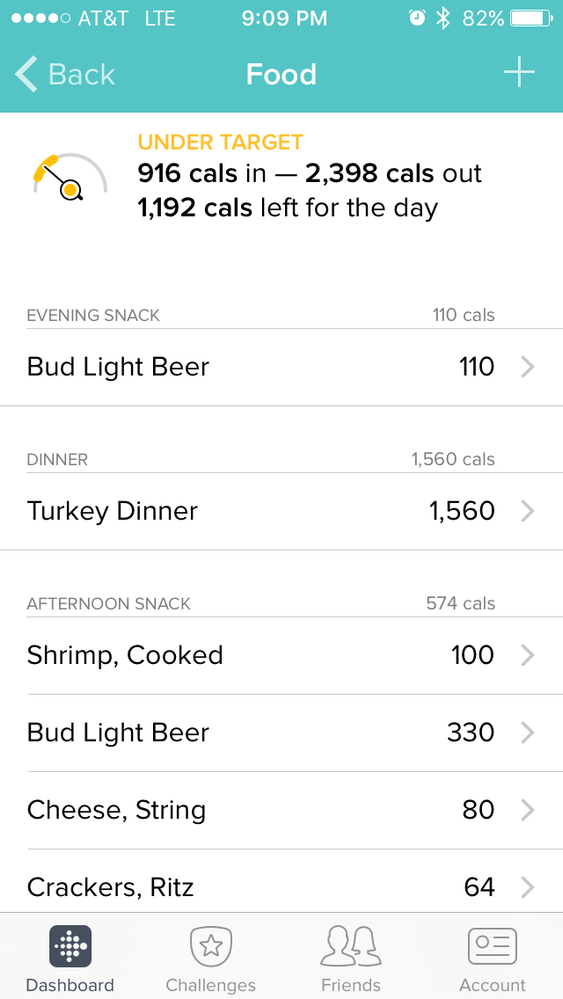The height and width of the screenshot is (999, 563).
Task: Open the Account card icon
Action: tap(492, 946)
